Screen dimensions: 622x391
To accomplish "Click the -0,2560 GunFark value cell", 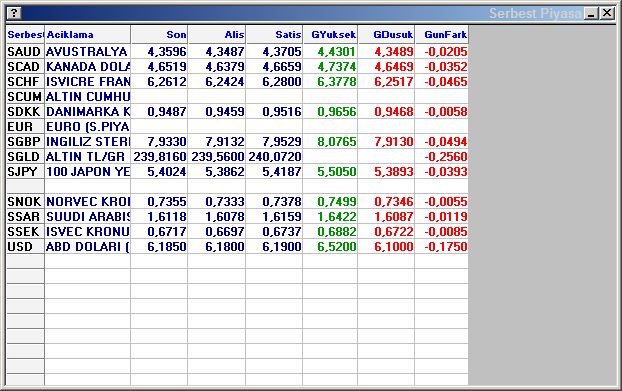I will 442,157.
